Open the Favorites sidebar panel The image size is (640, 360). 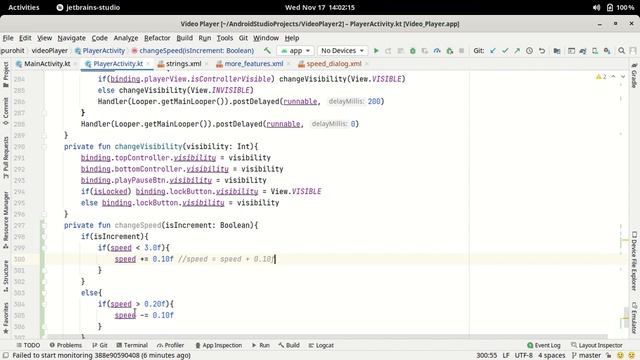(x=6, y=318)
